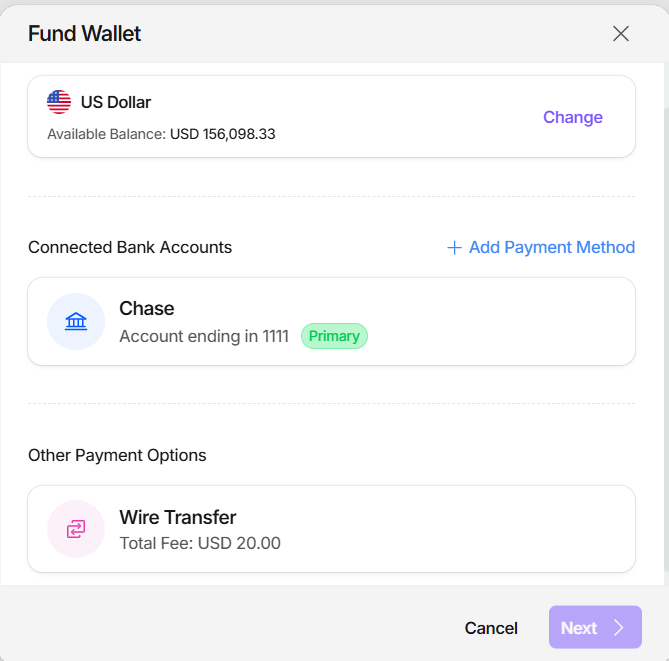
Task: Click the Change currency link
Action: tap(573, 117)
